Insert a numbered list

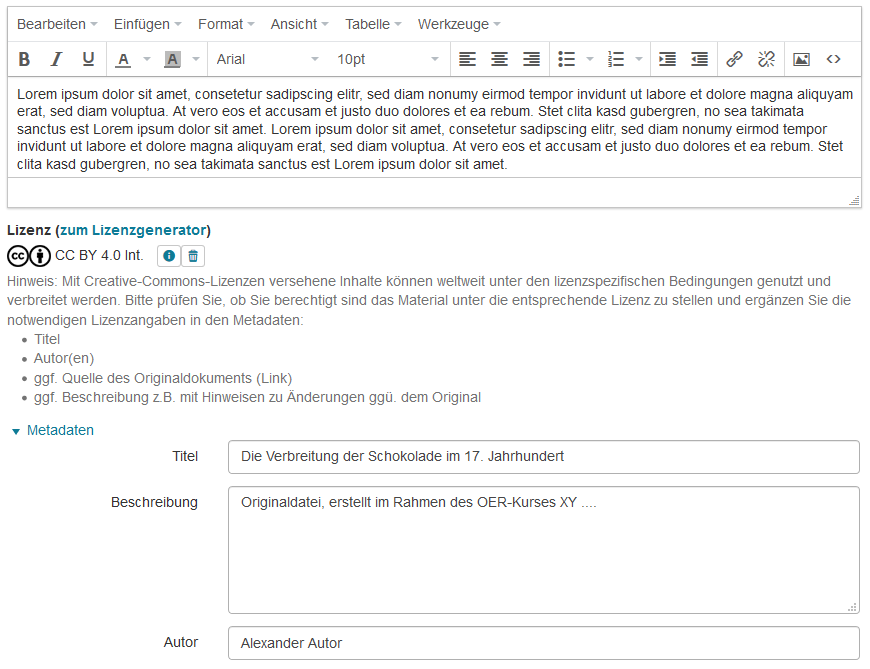pyautogui.click(x=616, y=59)
